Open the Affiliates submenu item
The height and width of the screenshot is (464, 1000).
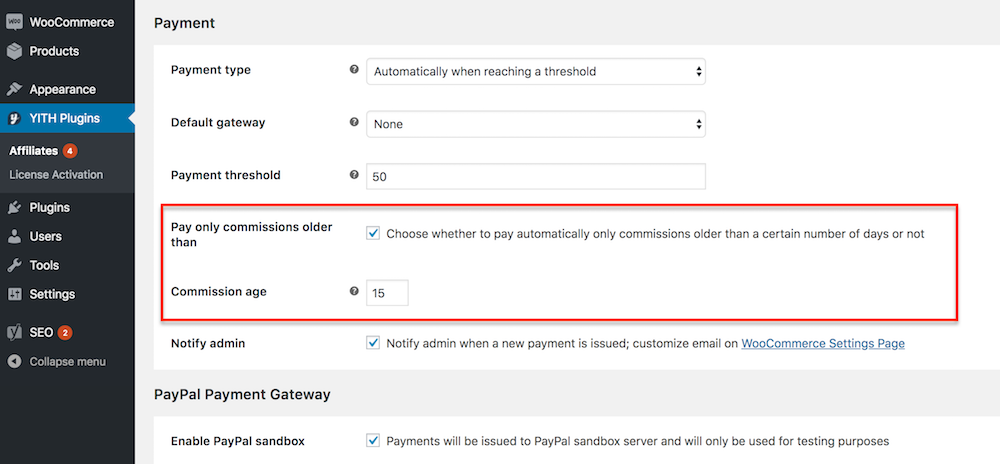tap(33, 151)
